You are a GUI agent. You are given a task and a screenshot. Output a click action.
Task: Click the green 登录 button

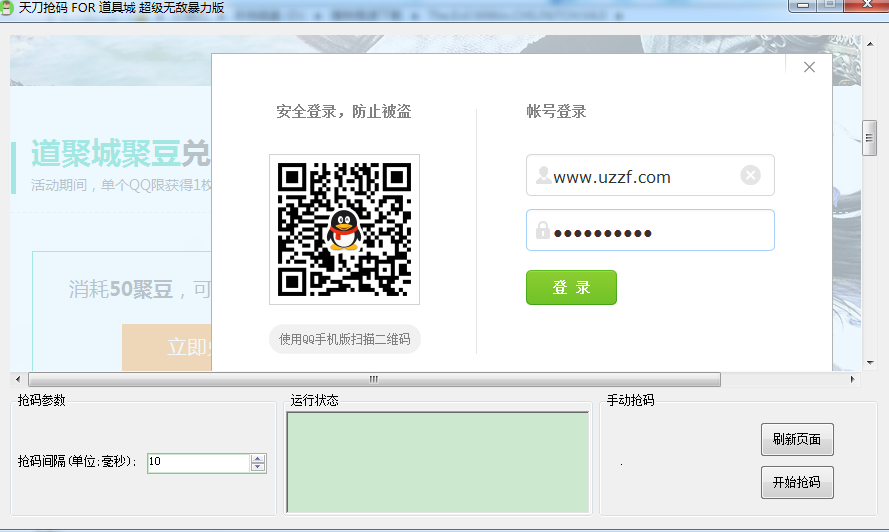(571, 288)
